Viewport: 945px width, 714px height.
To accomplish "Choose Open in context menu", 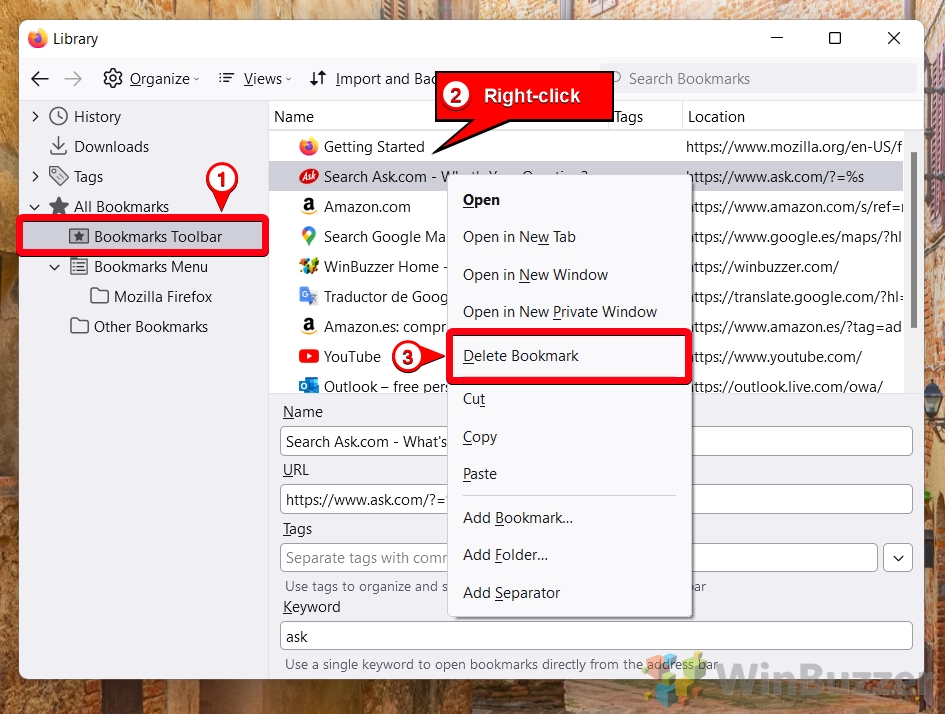I will pyautogui.click(x=570, y=200).
